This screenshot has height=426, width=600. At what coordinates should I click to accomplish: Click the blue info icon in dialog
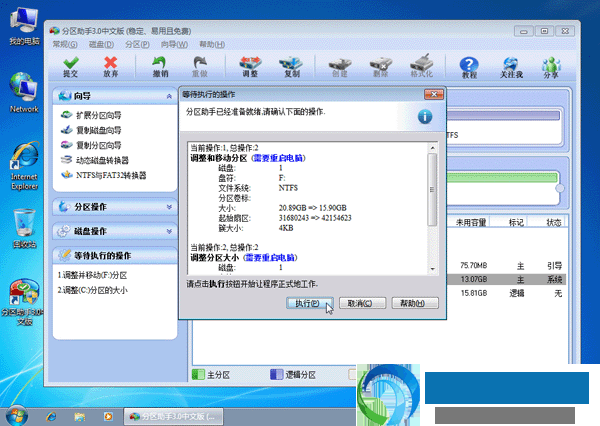(425, 117)
